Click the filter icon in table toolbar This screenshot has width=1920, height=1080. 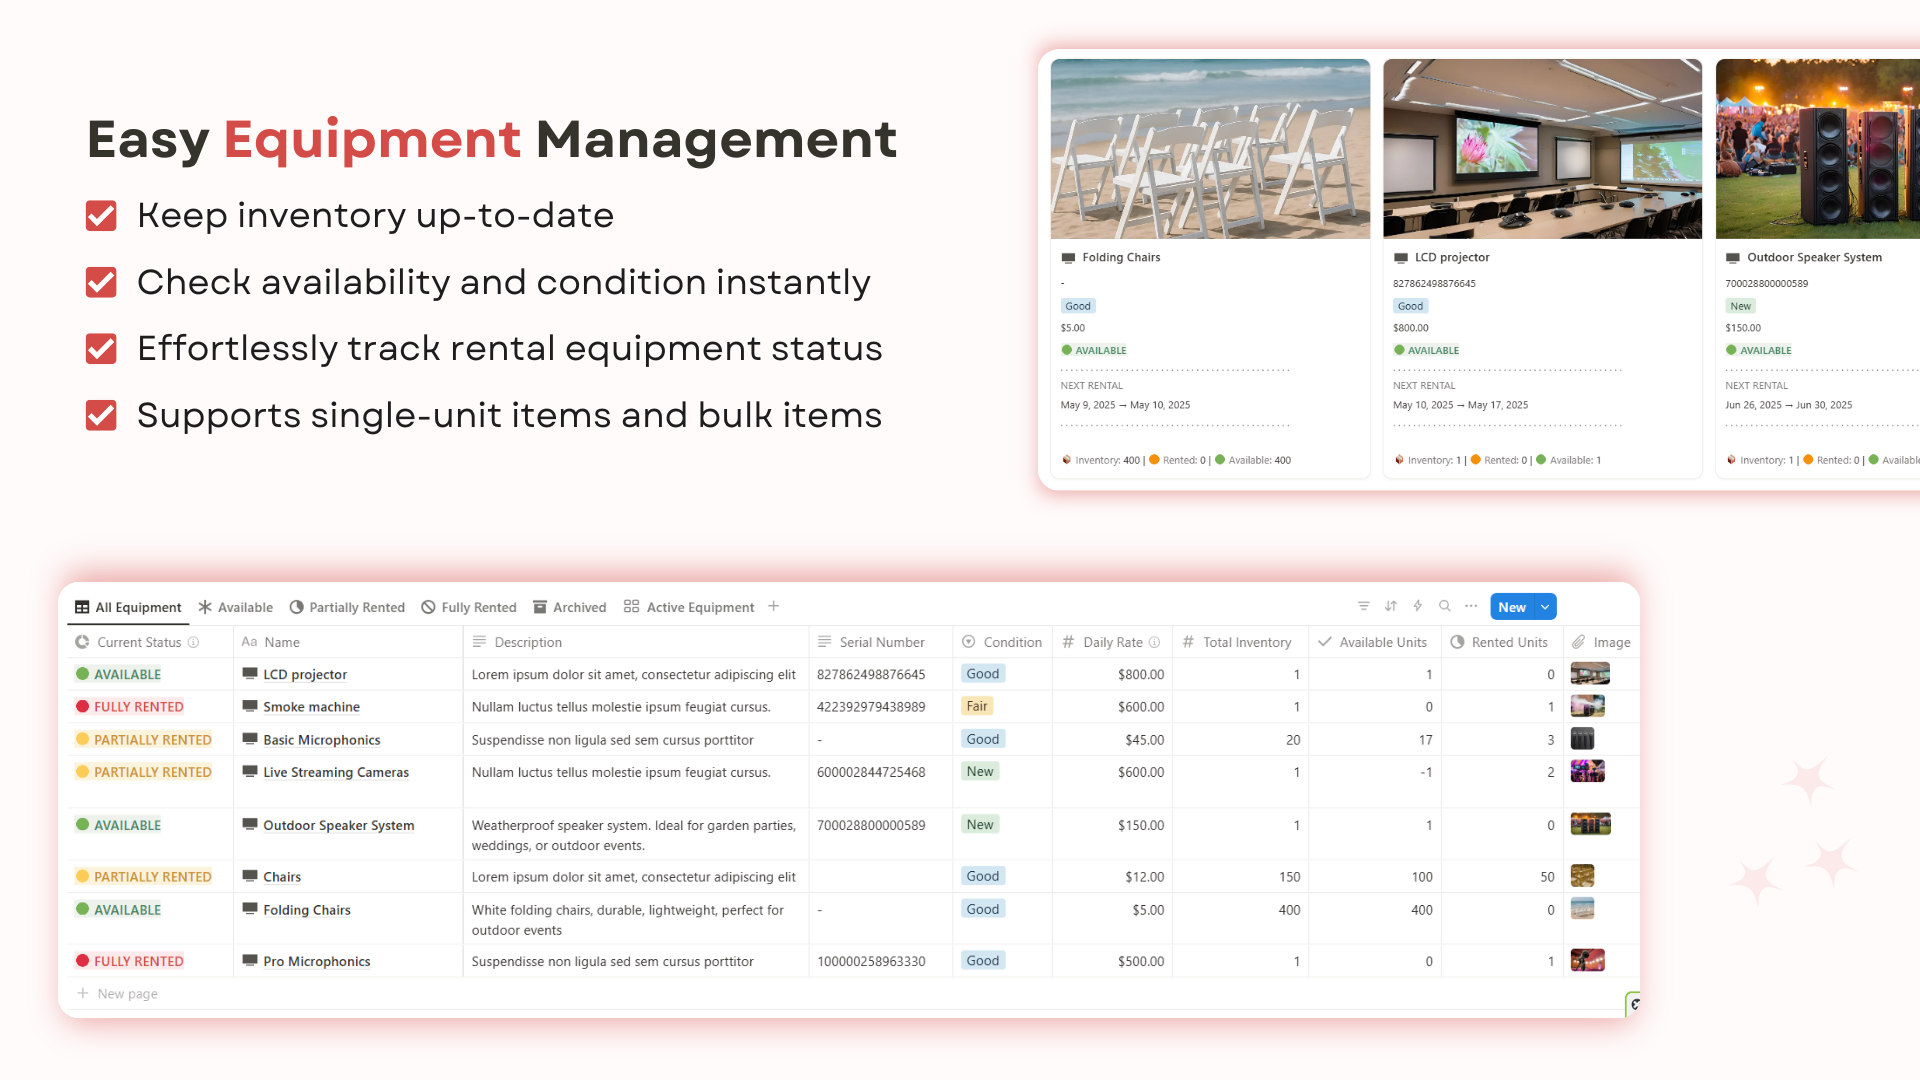1363,606
